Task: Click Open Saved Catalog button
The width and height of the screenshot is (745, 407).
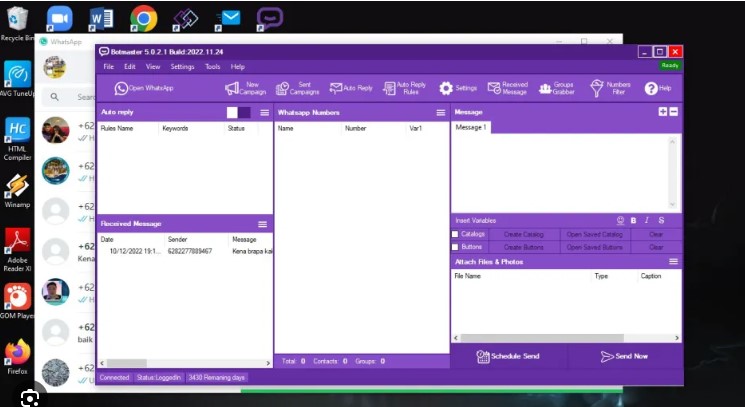Action: coord(594,235)
